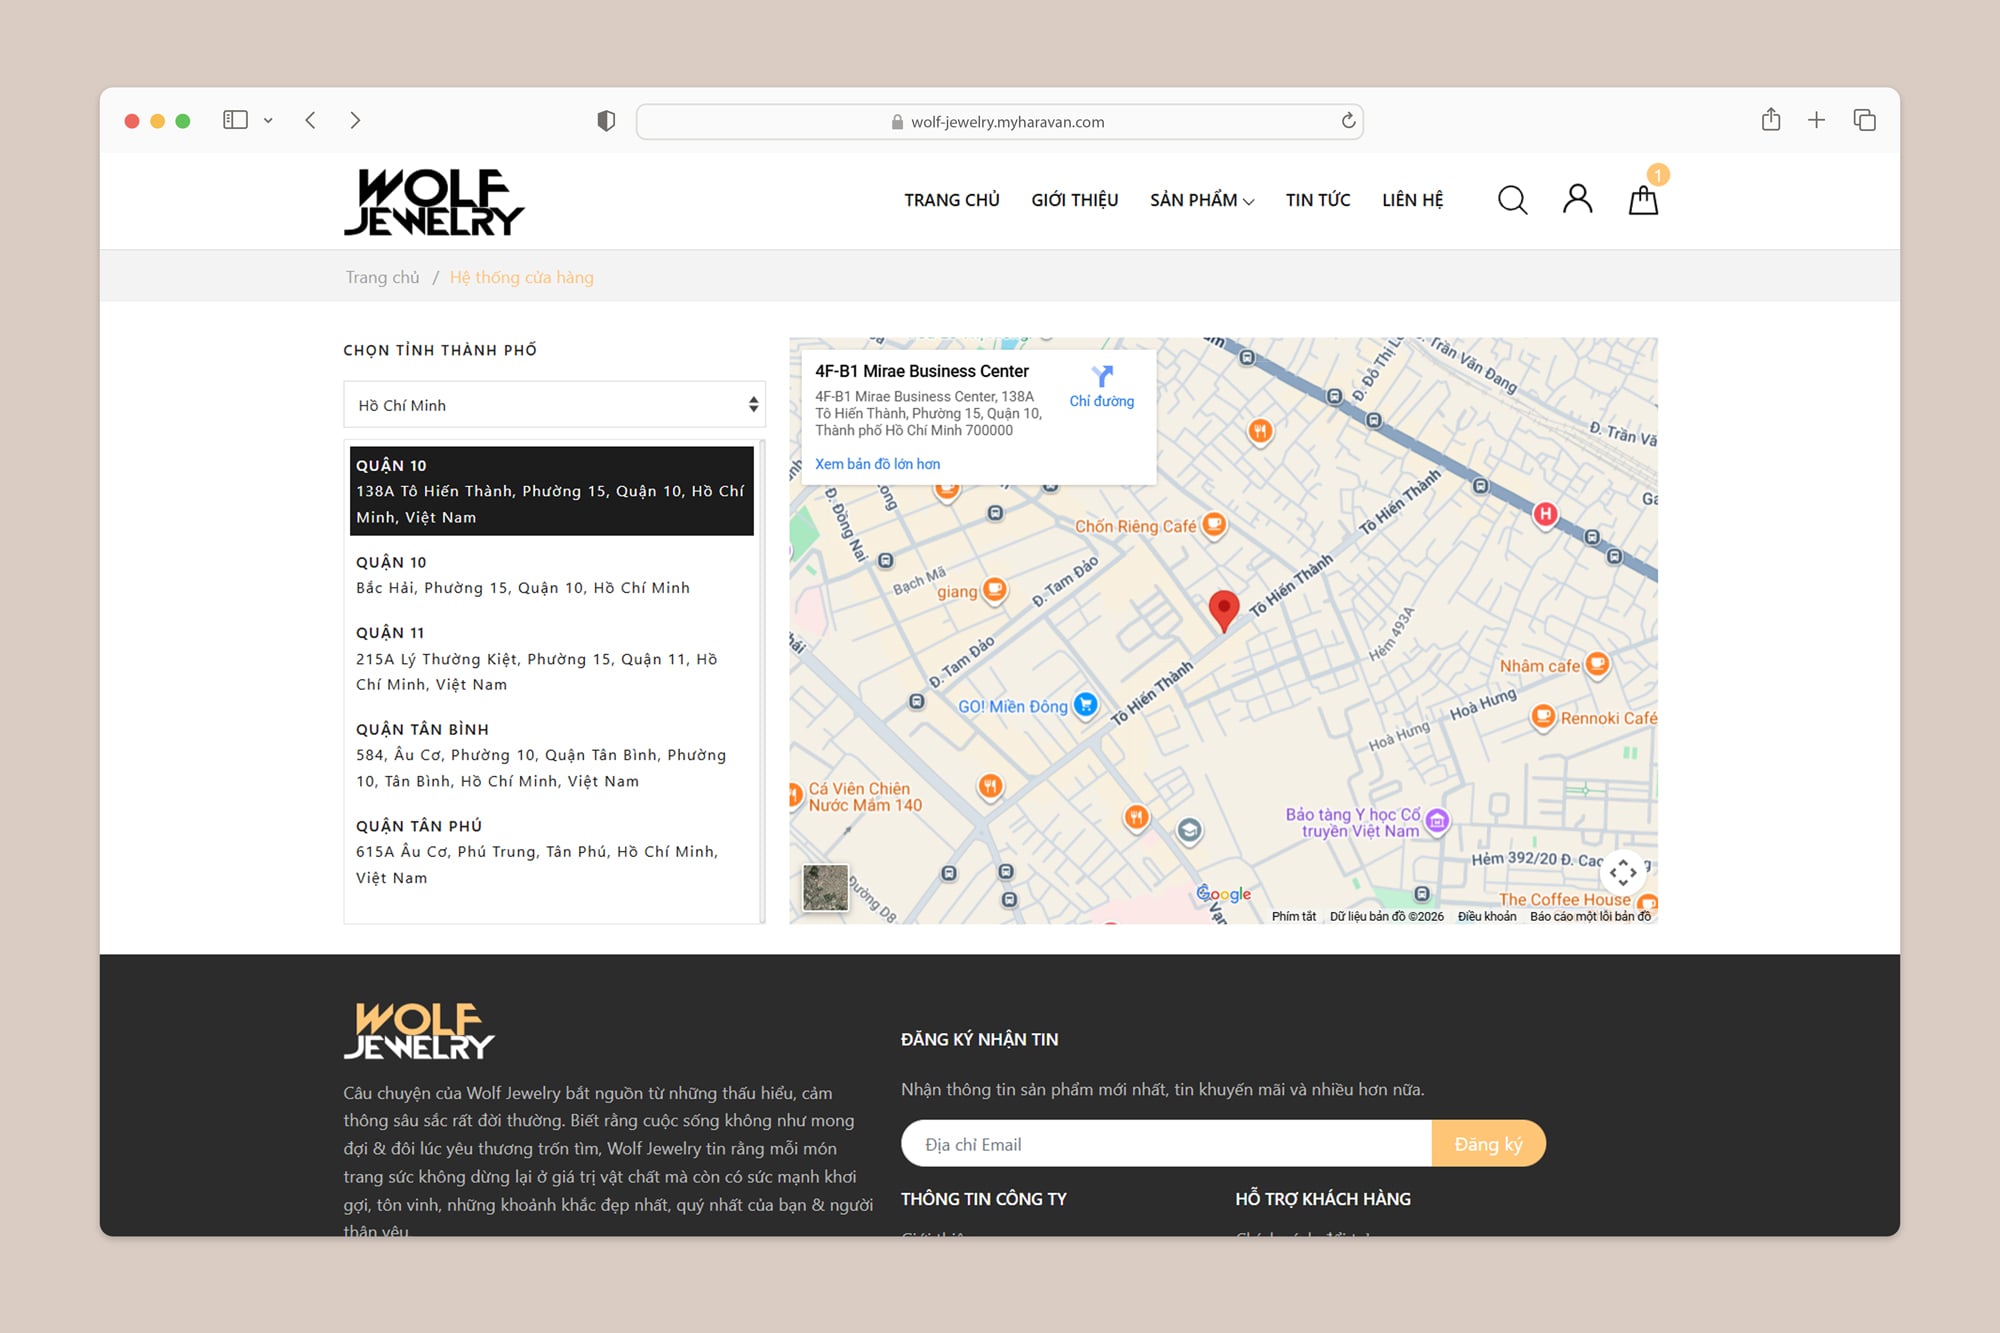Screen dimensions: 2000x1333
Task: Click the privacy shield icon
Action: pyautogui.click(x=606, y=121)
